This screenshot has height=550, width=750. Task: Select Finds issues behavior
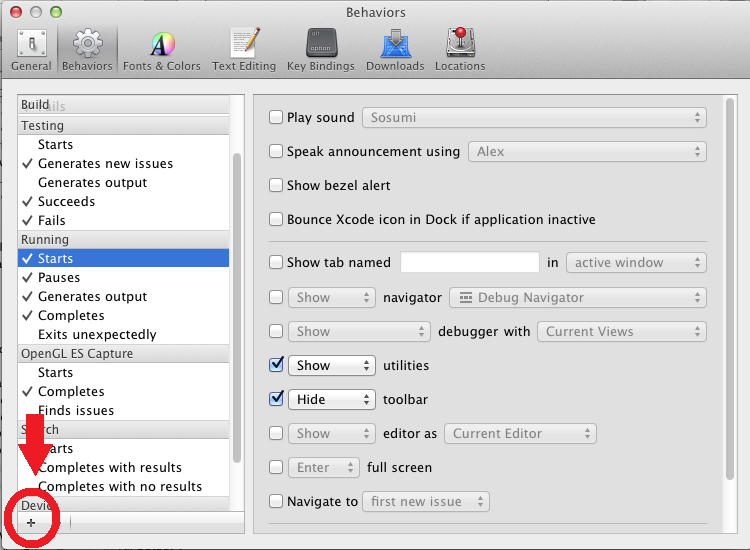pyautogui.click(x=123, y=410)
